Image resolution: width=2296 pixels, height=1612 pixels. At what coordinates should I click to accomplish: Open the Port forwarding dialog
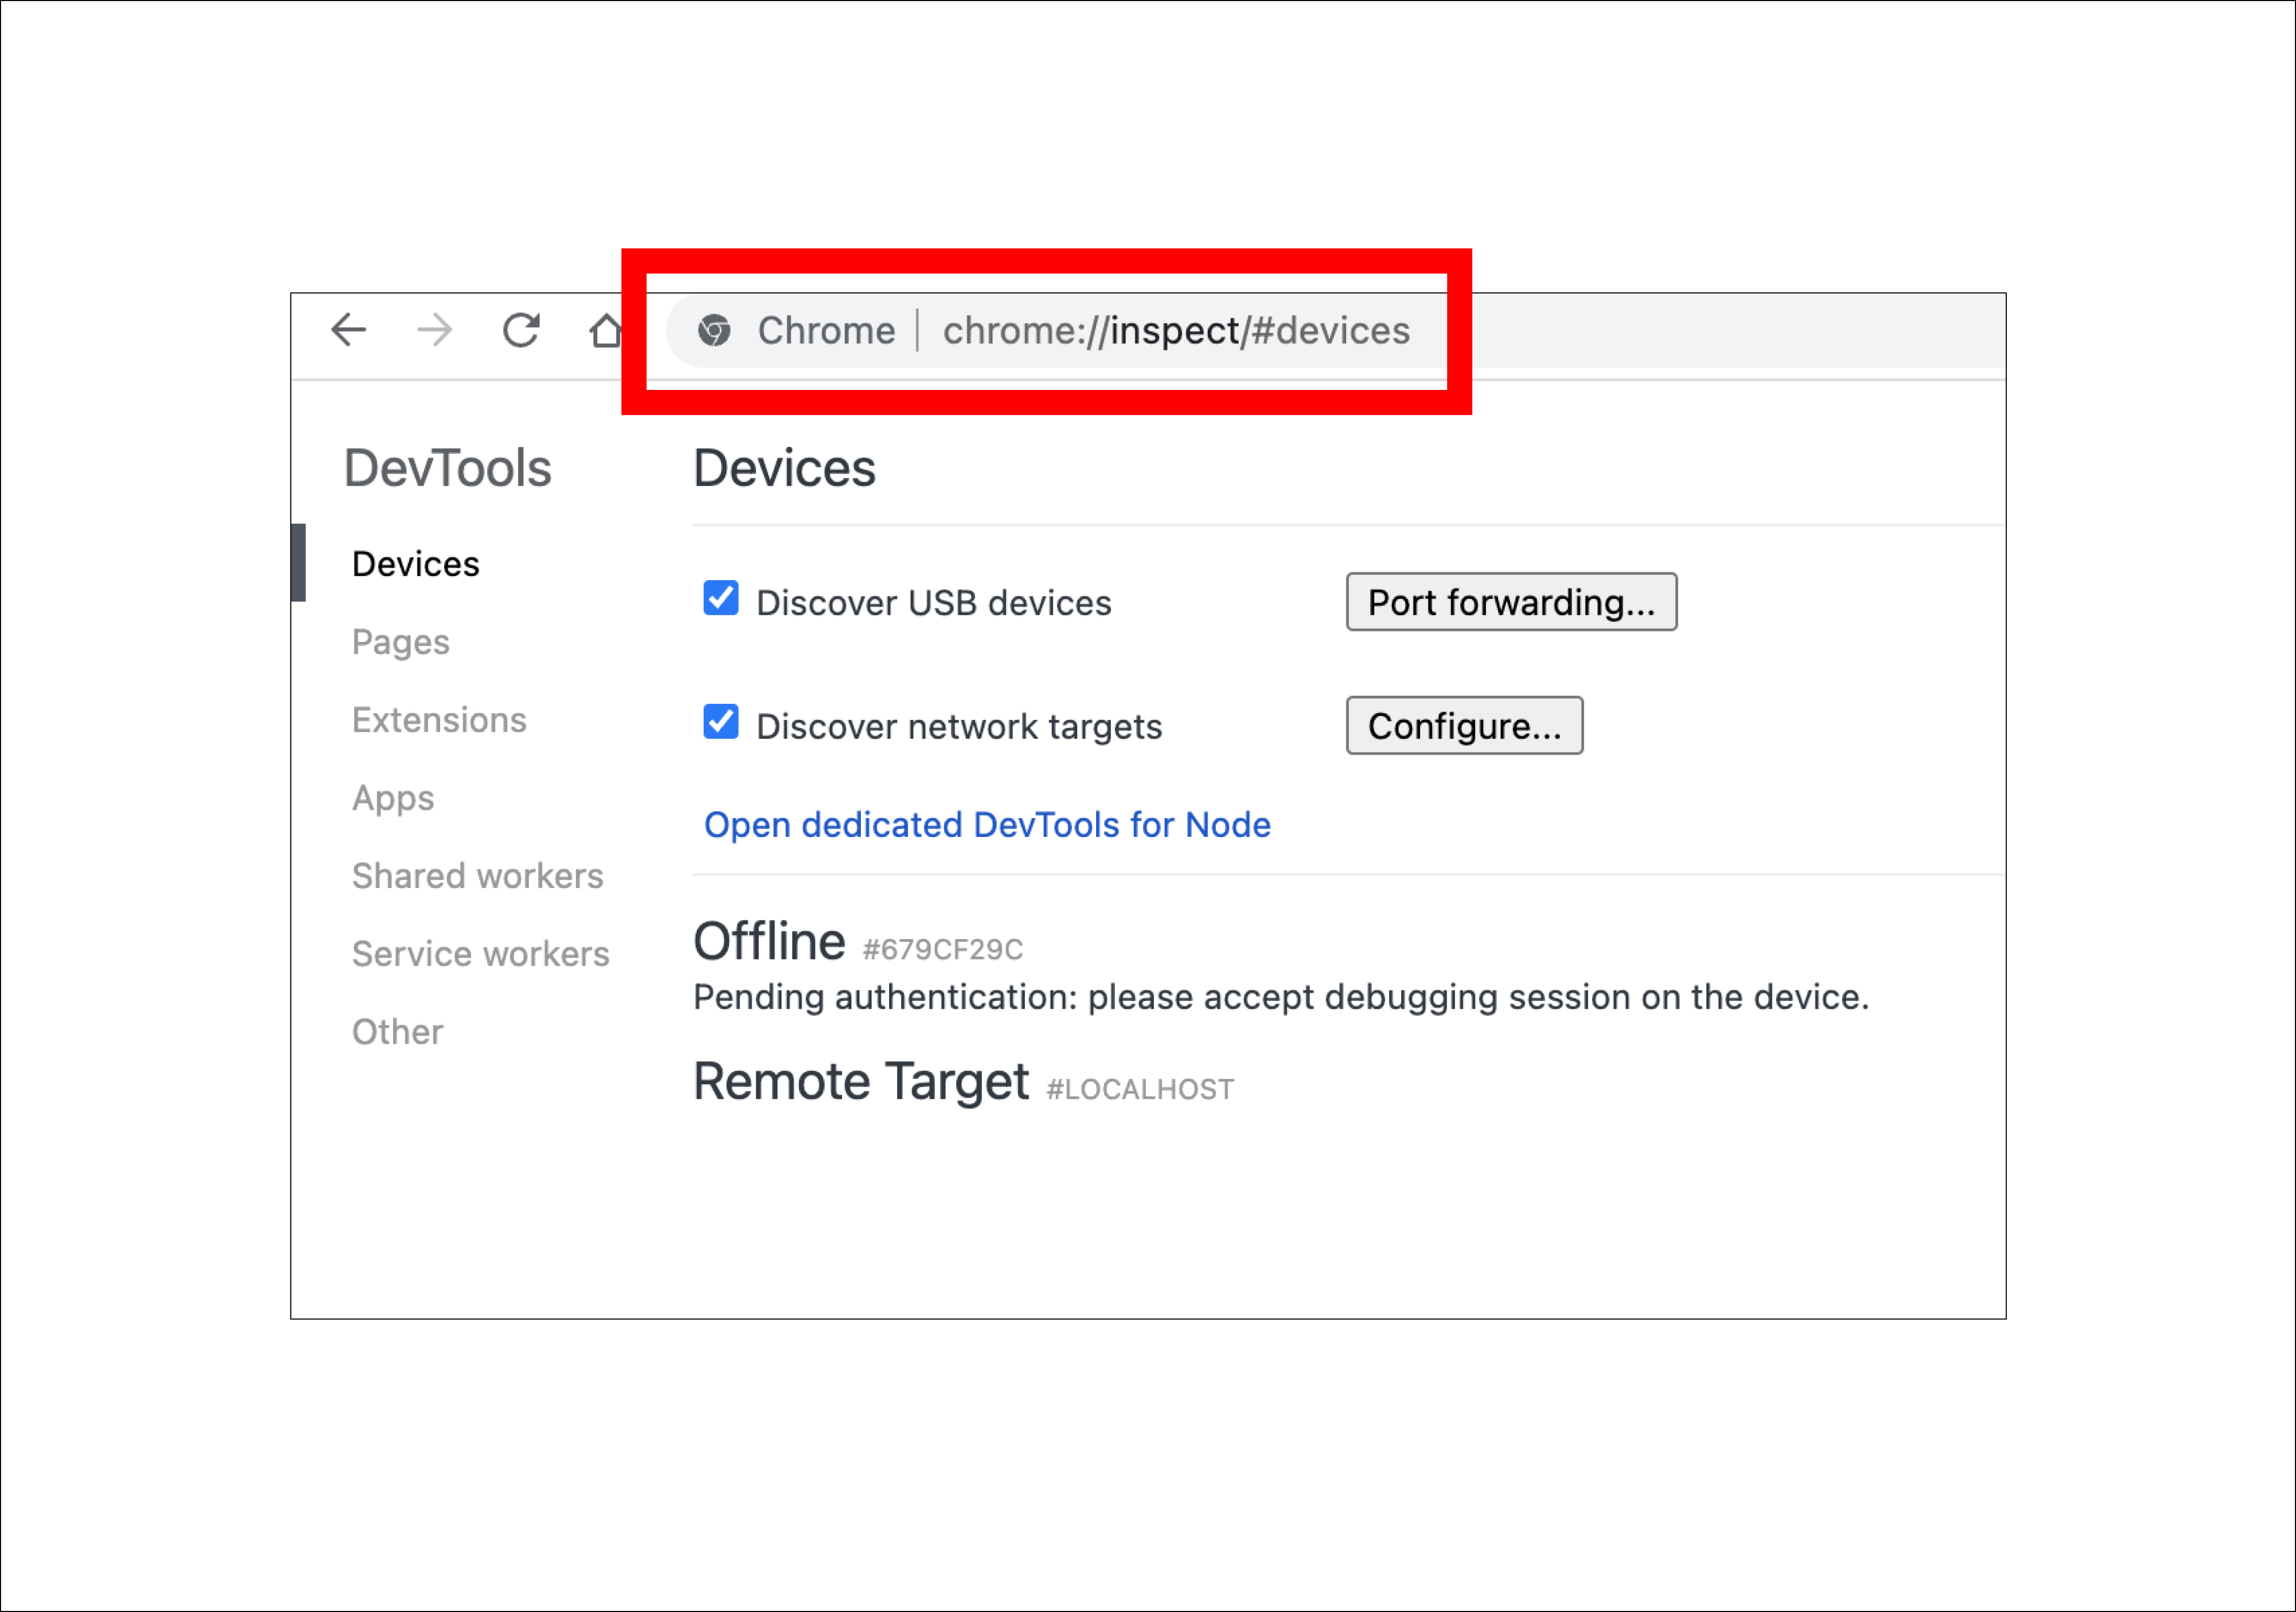coord(1511,601)
